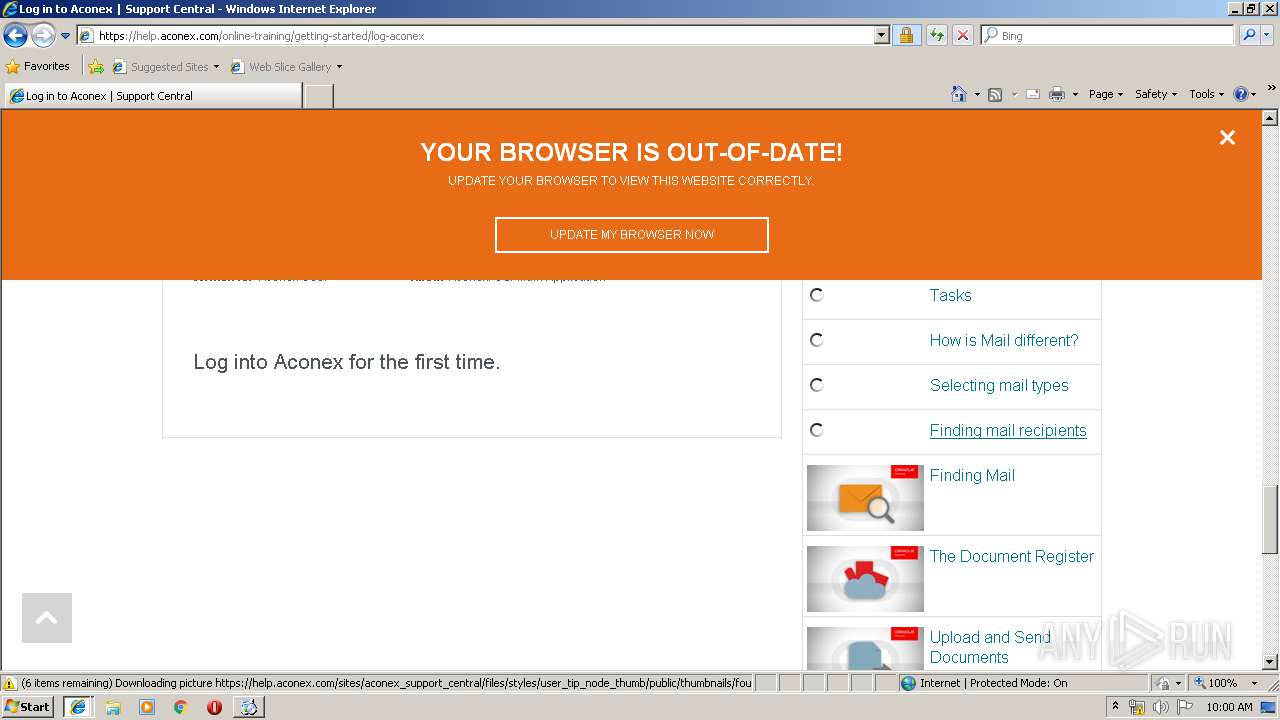Open the Tools menu
This screenshot has height=720, width=1280.
pyautogui.click(x=1206, y=94)
